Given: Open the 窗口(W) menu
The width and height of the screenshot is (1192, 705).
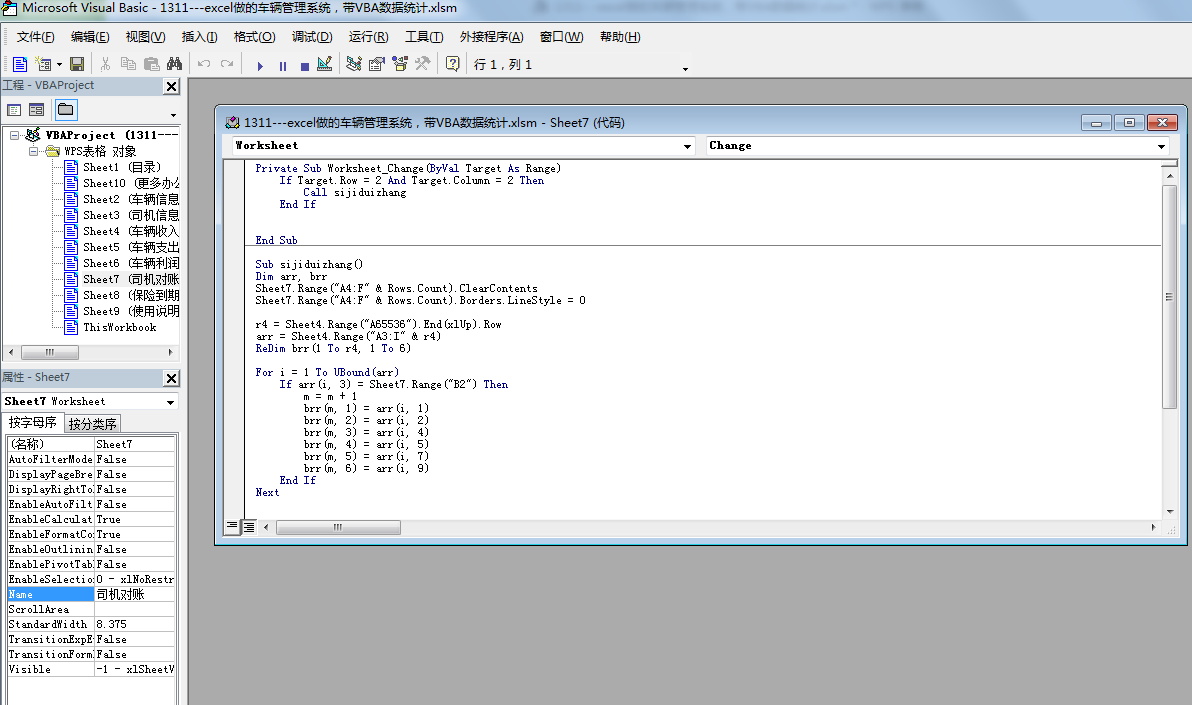Looking at the screenshot, I should click(561, 37).
